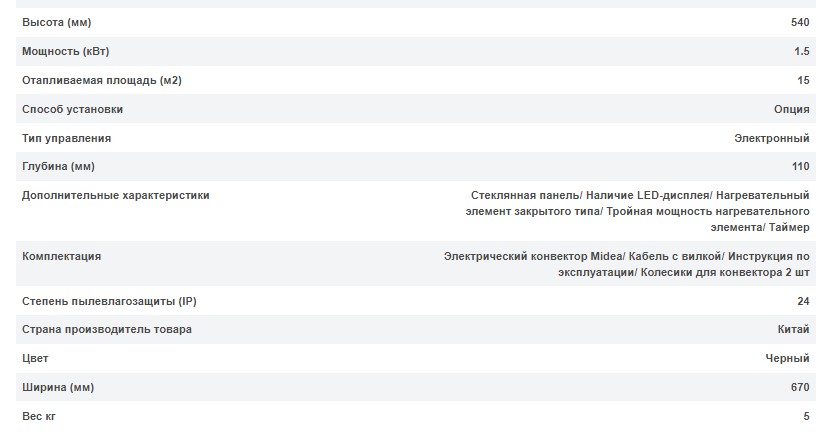Select the "Китай" value

pos(793,330)
